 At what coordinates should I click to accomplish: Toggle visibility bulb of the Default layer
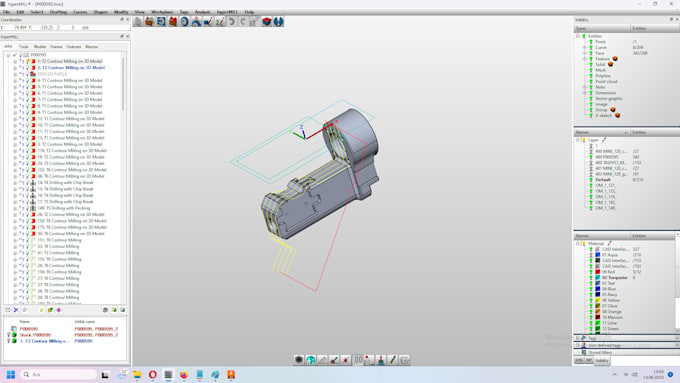591,180
